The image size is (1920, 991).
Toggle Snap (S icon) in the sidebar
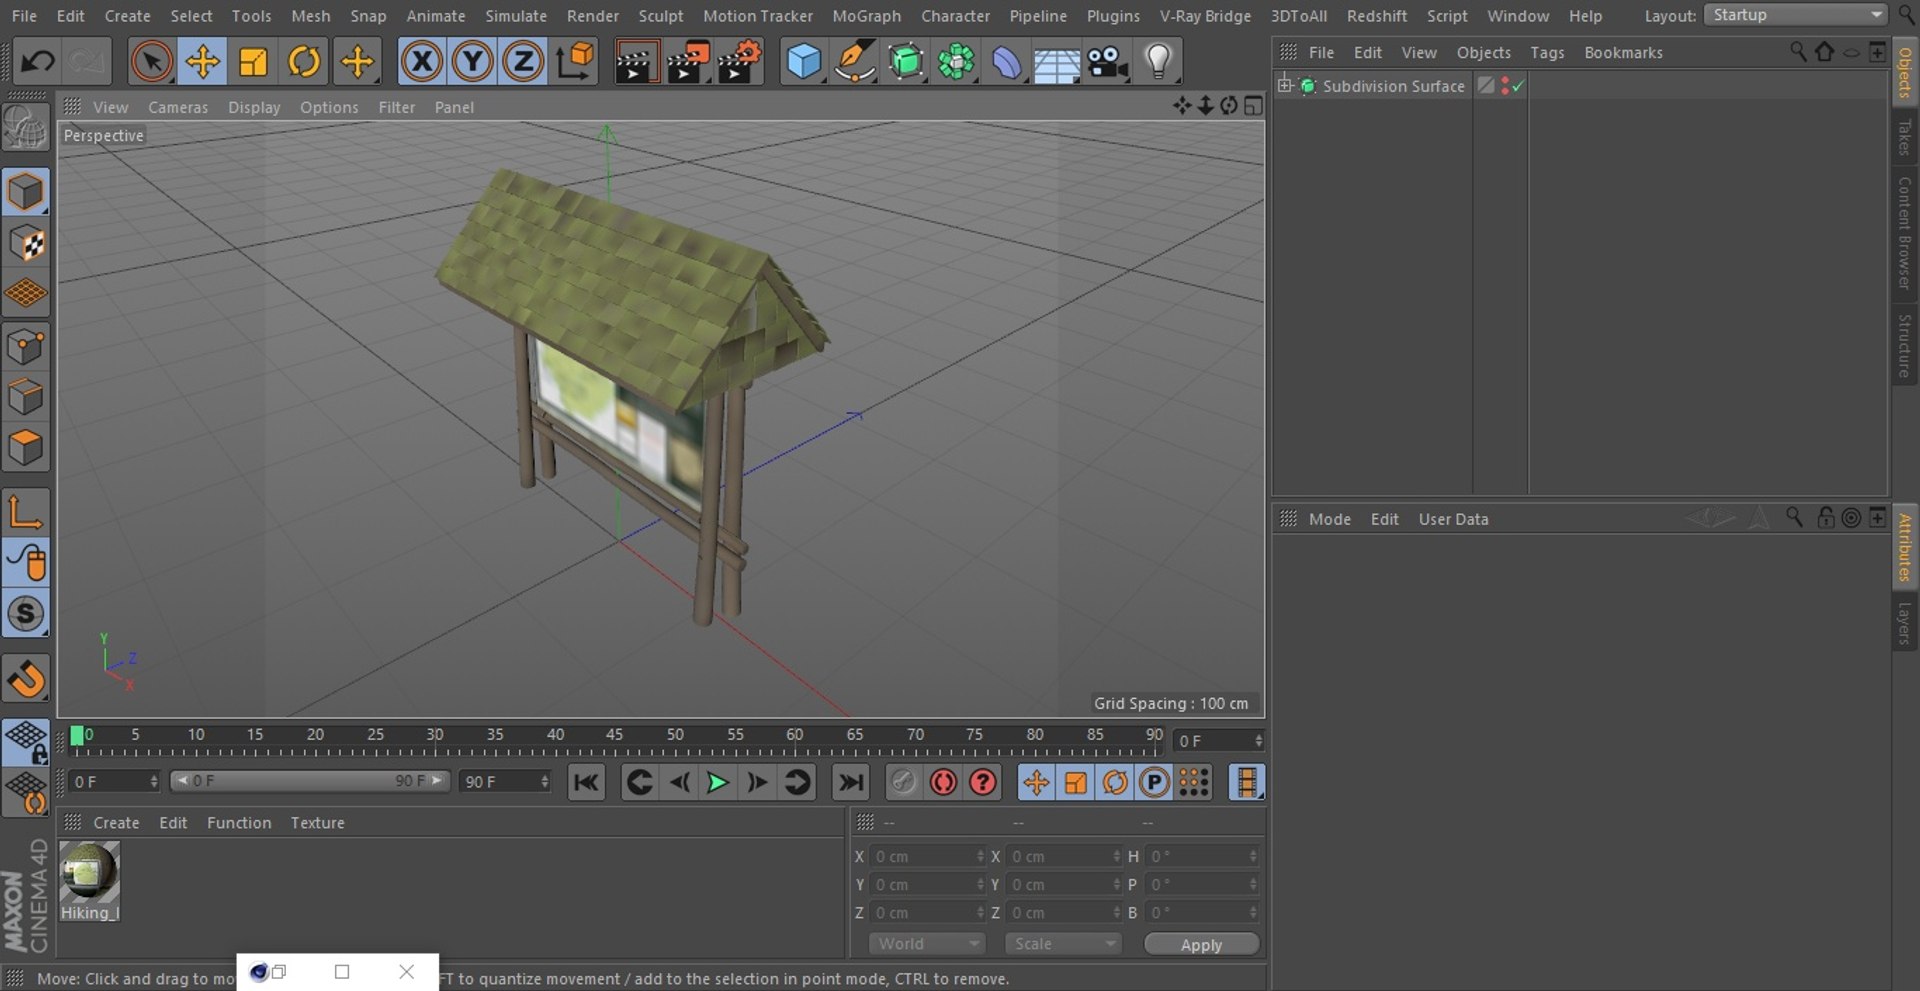[26, 614]
